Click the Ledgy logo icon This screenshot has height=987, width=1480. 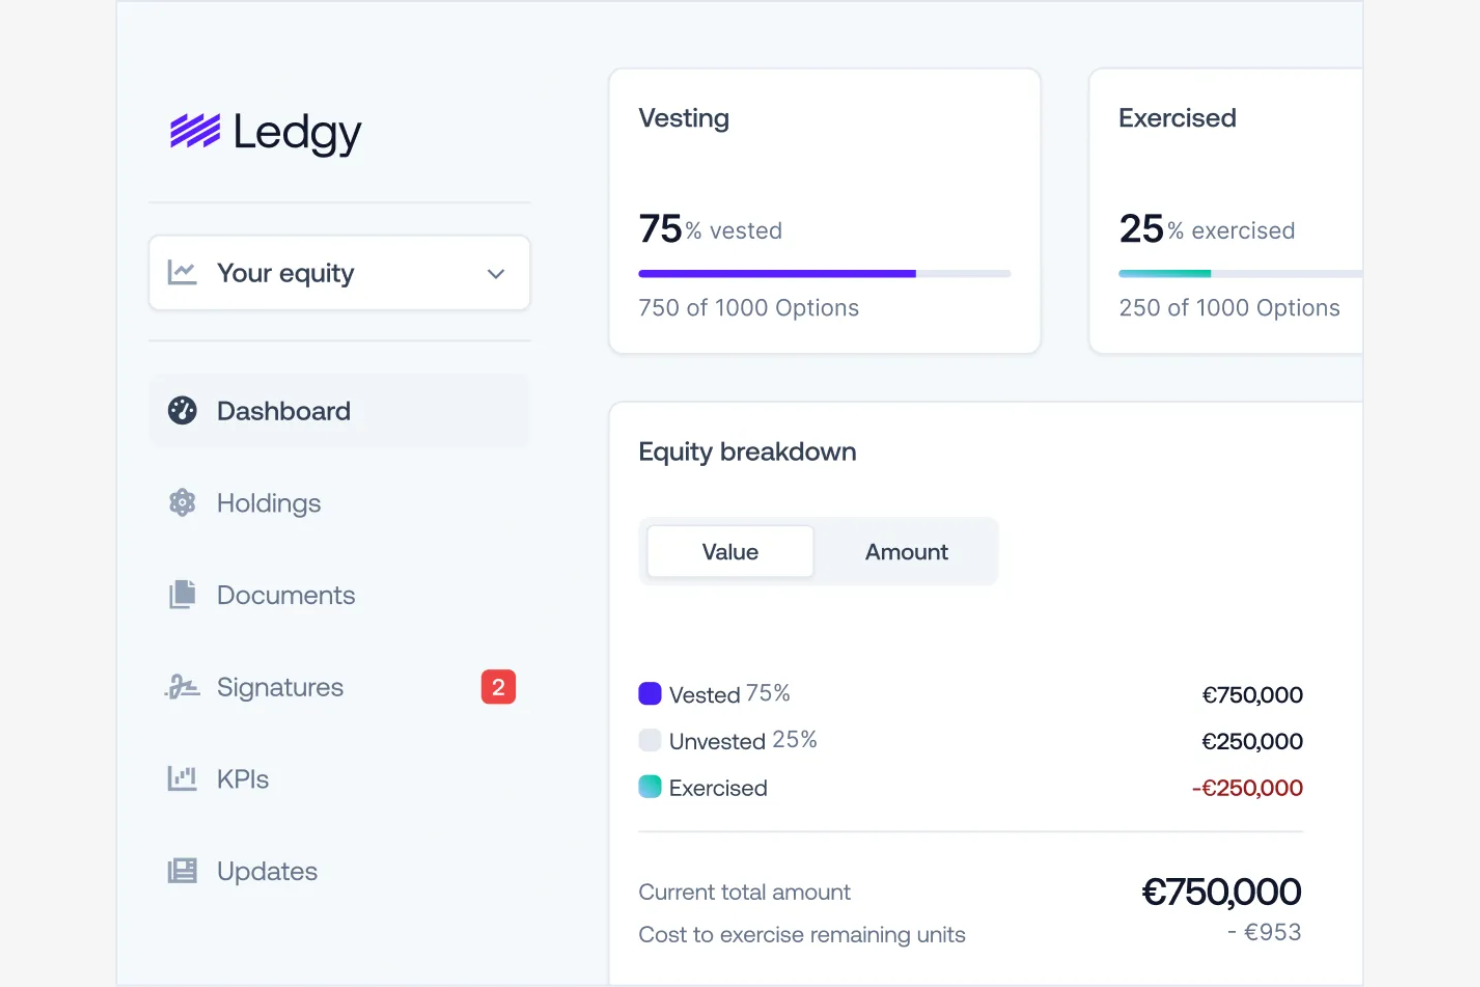click(x=195, y=130)
